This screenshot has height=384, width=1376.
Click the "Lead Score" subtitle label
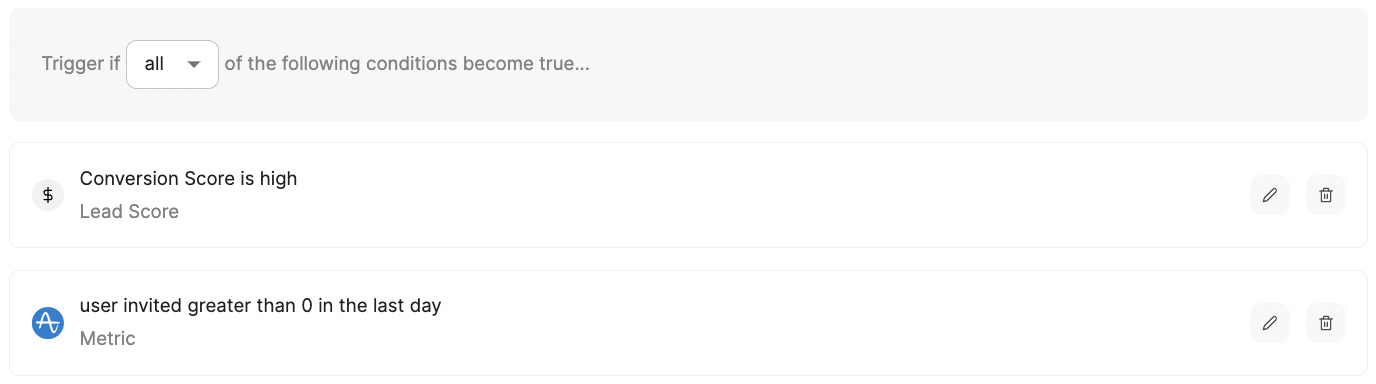(x=129, y=212)
